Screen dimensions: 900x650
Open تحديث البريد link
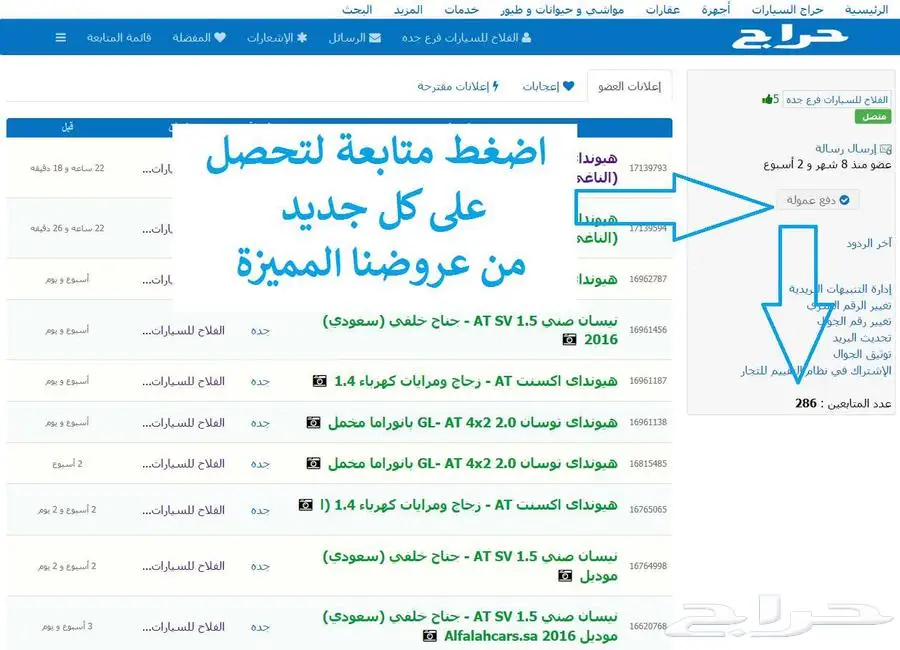point(862,338)
